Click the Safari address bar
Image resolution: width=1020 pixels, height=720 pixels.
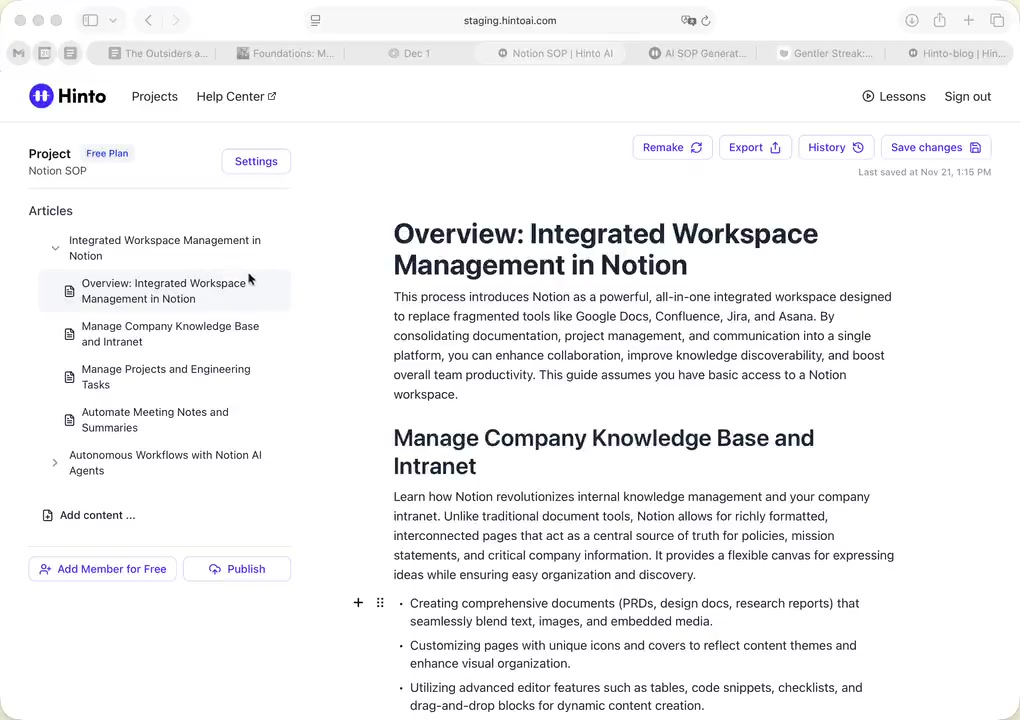pos(510,20)
